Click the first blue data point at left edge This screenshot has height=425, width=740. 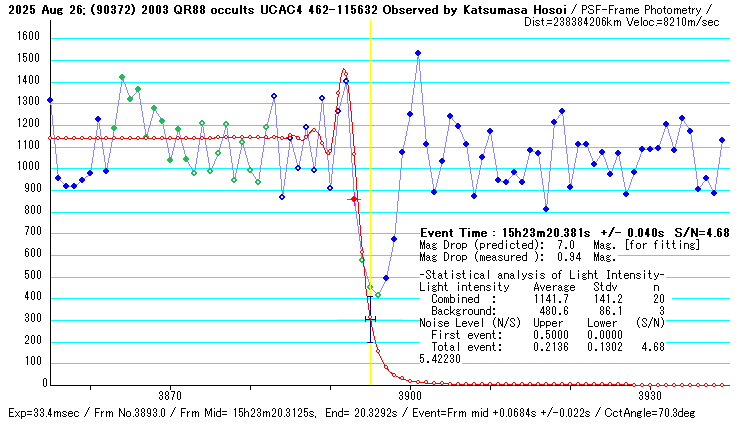(50, 101)
